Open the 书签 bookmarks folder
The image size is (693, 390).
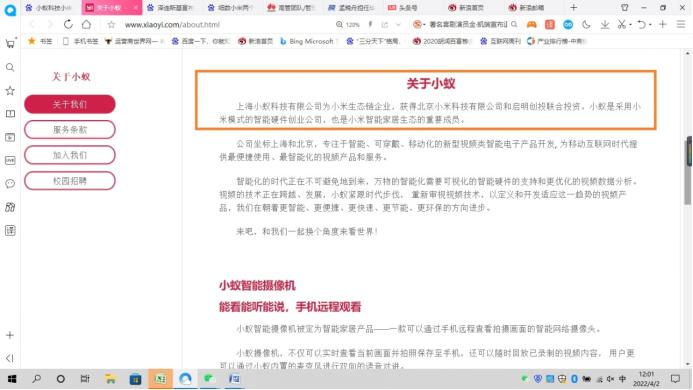click(40, 41)
